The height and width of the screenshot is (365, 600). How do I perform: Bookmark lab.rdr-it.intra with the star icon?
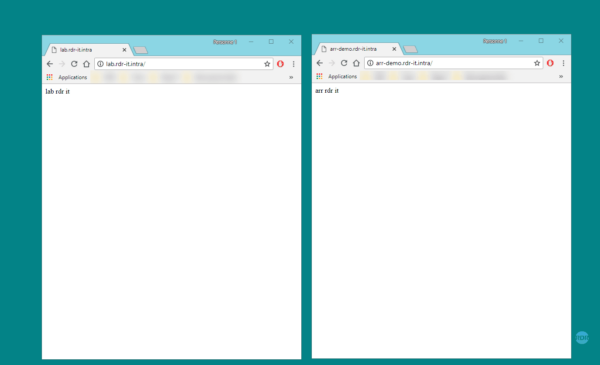pyautogui.click(x=267, y=64)
